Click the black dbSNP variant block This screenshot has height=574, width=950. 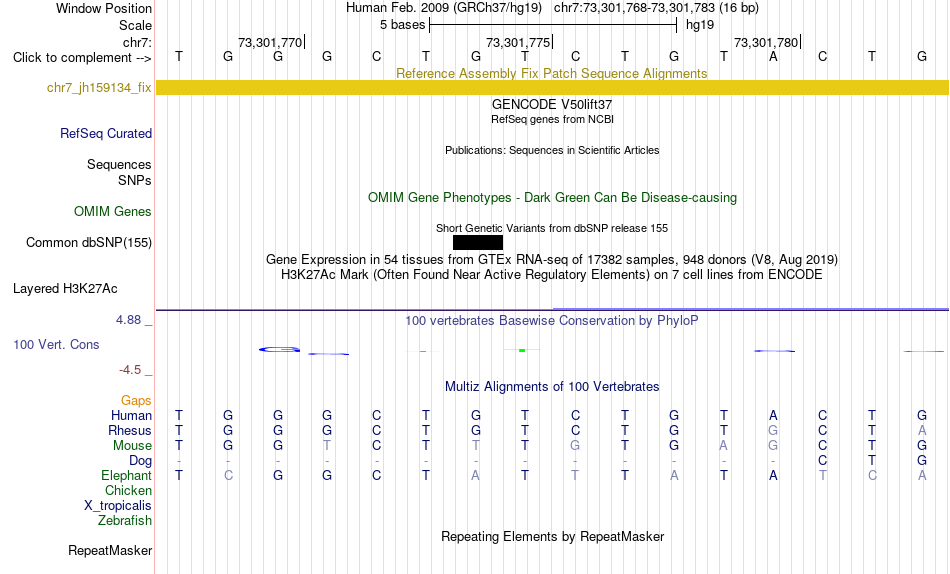tap(477, 242)
